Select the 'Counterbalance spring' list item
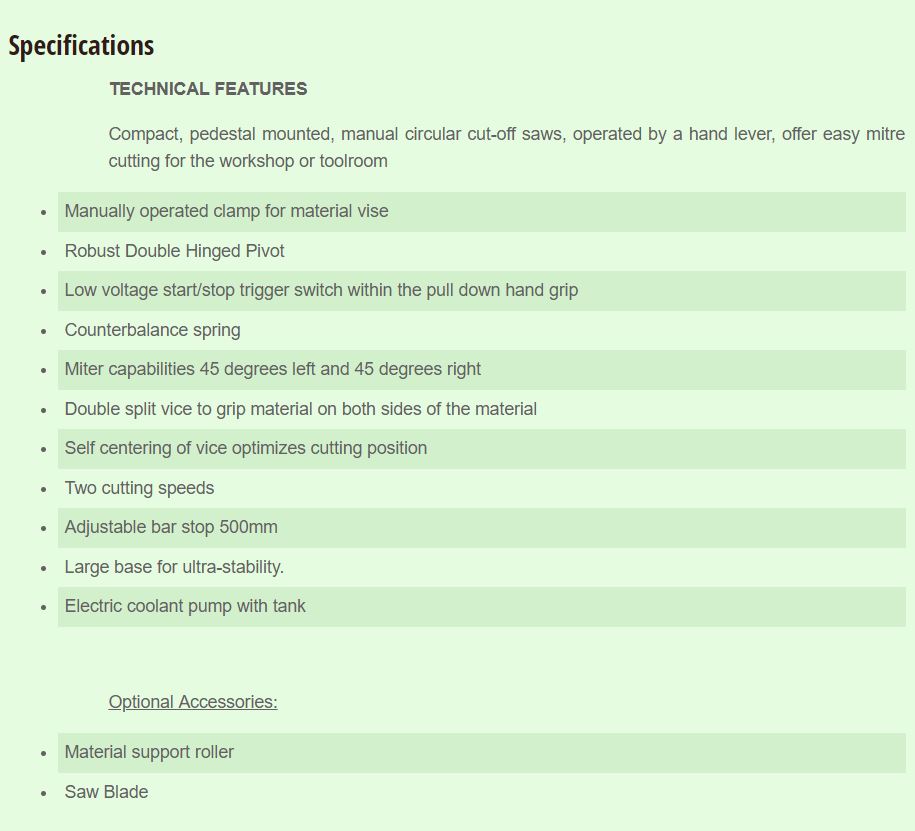Viewport: 915px width, 831px height. (152, 330)
